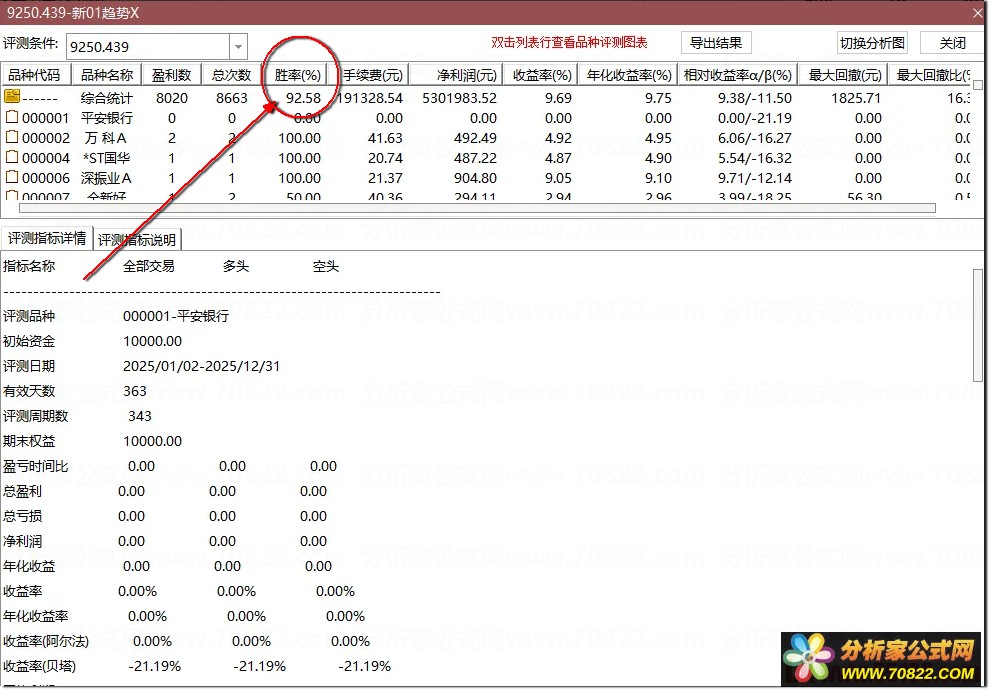Click the 初始资金 label

coord(29,341)
